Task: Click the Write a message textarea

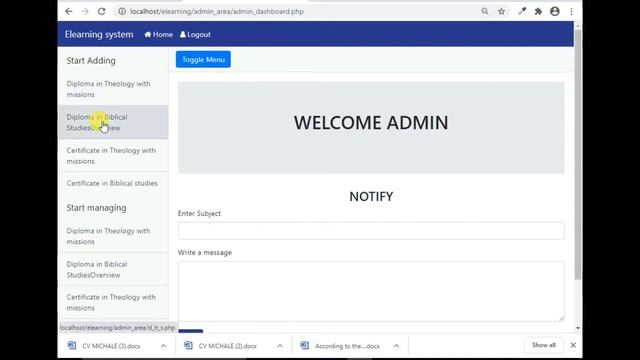Action: coord(371,291)
